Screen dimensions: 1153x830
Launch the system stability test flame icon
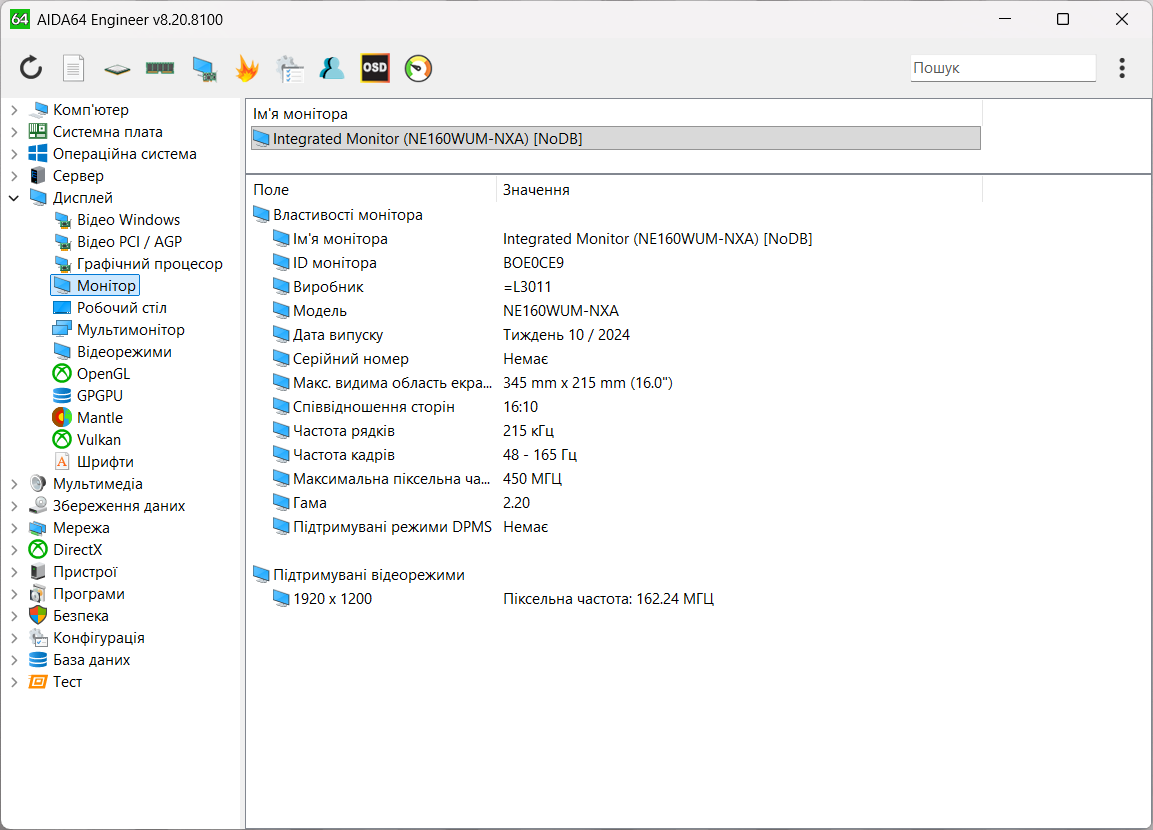[x=247, y=68]
